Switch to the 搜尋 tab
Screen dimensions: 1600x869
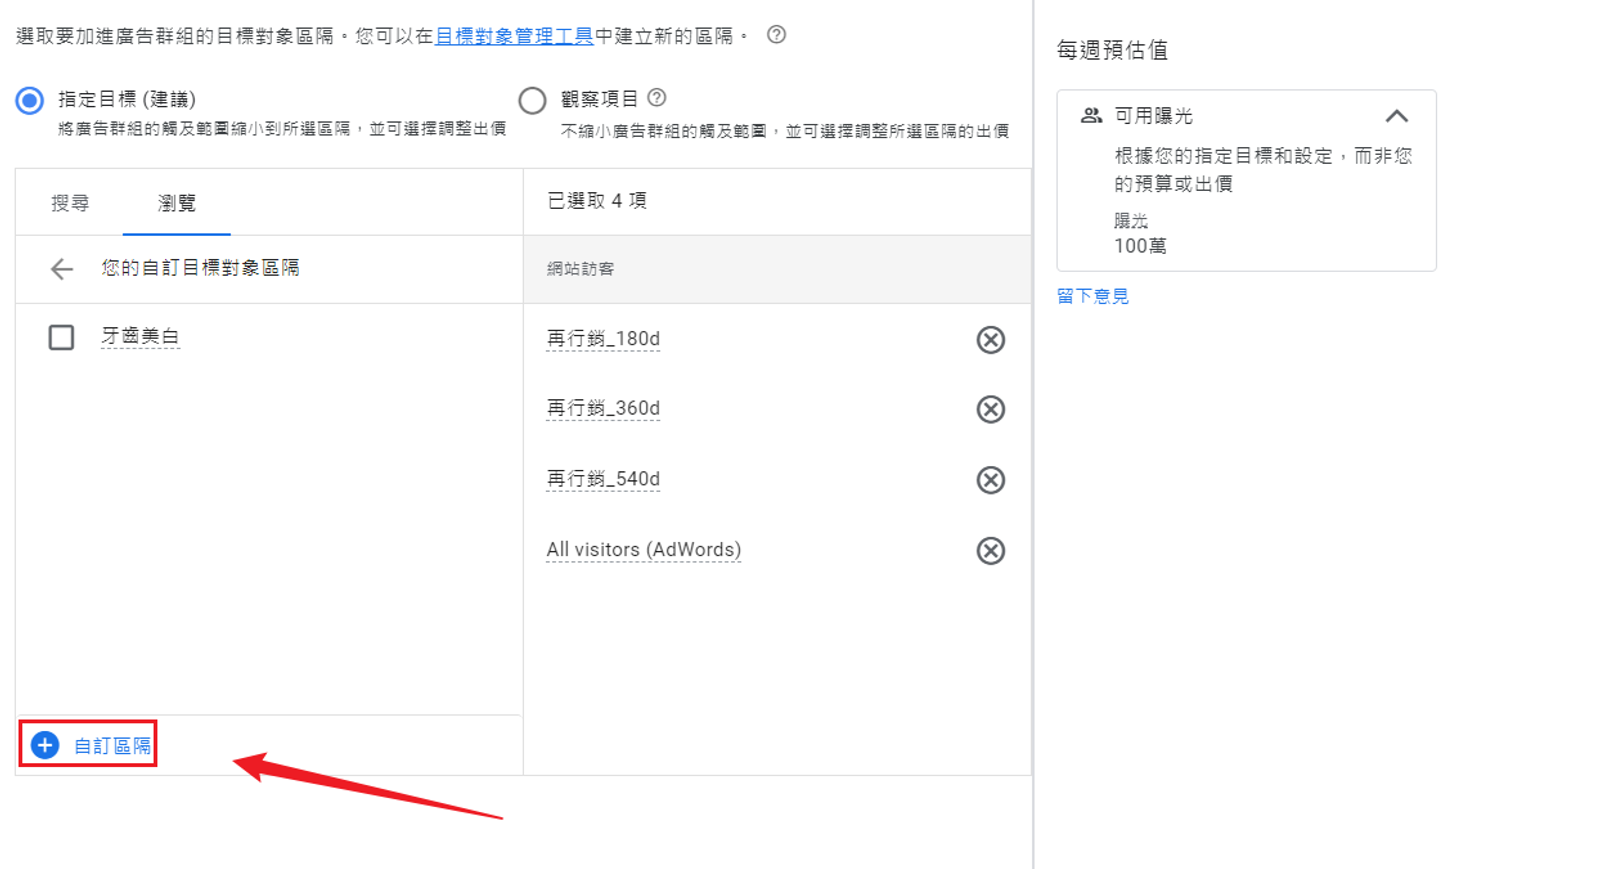pos(70,203)
